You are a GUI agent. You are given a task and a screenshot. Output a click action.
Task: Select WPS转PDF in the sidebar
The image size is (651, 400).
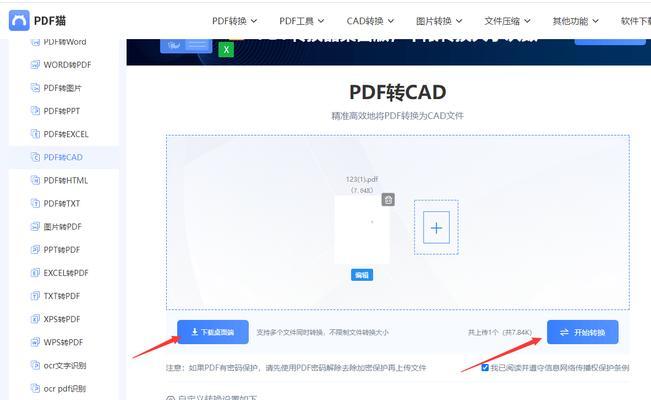tap(64, 342)
